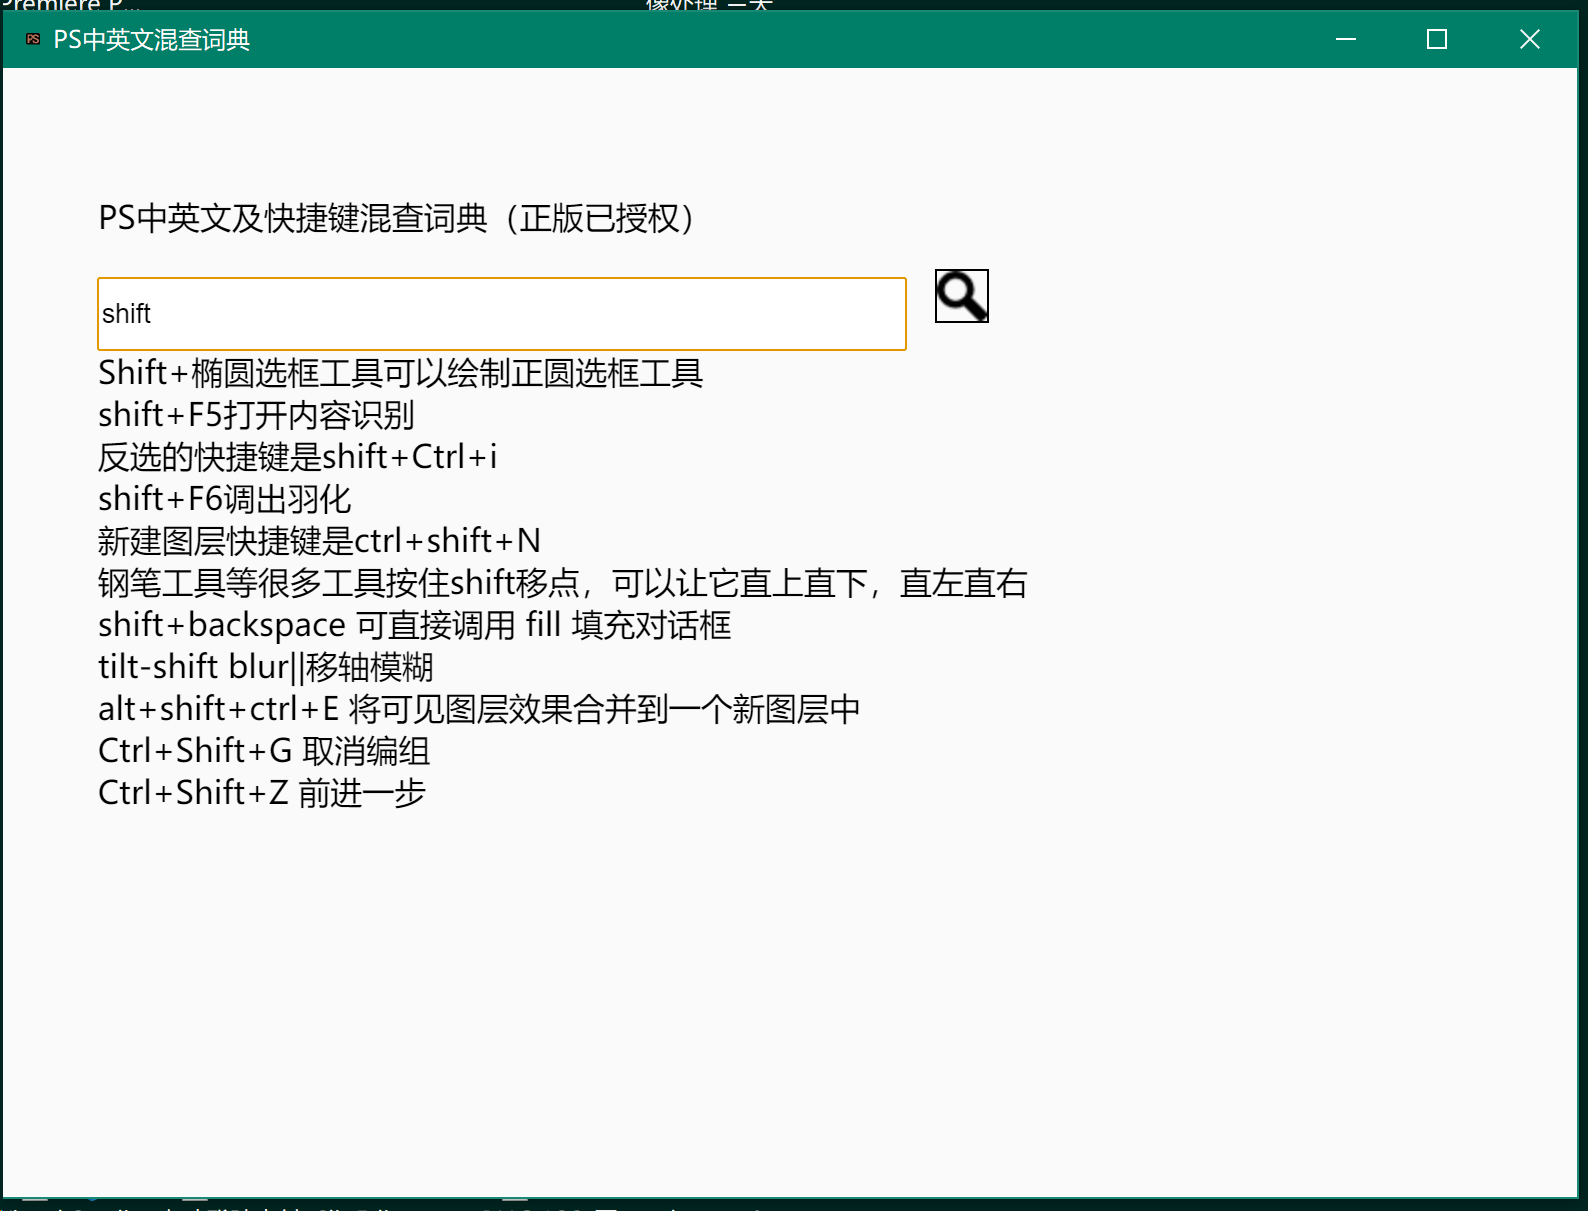Click the '反选的快捷键是shift+Ctrl+i' entry
The width and height of the screenshot is (1588, 1211).
(x=297, y=457)
